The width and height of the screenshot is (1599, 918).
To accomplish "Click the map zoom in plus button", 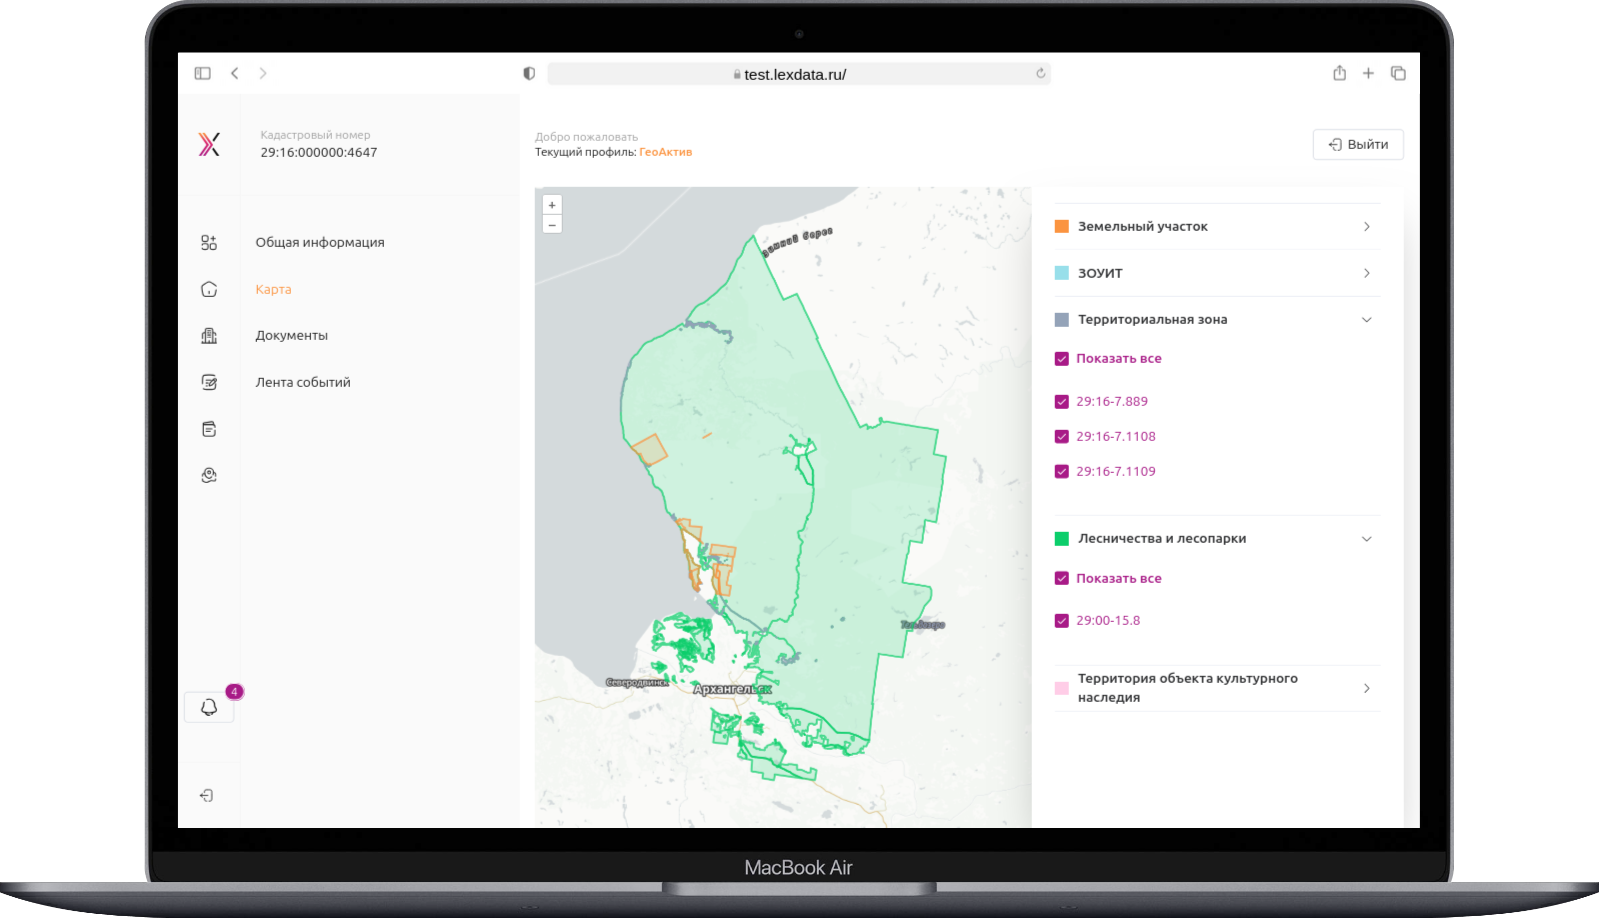I will point(552,205).
